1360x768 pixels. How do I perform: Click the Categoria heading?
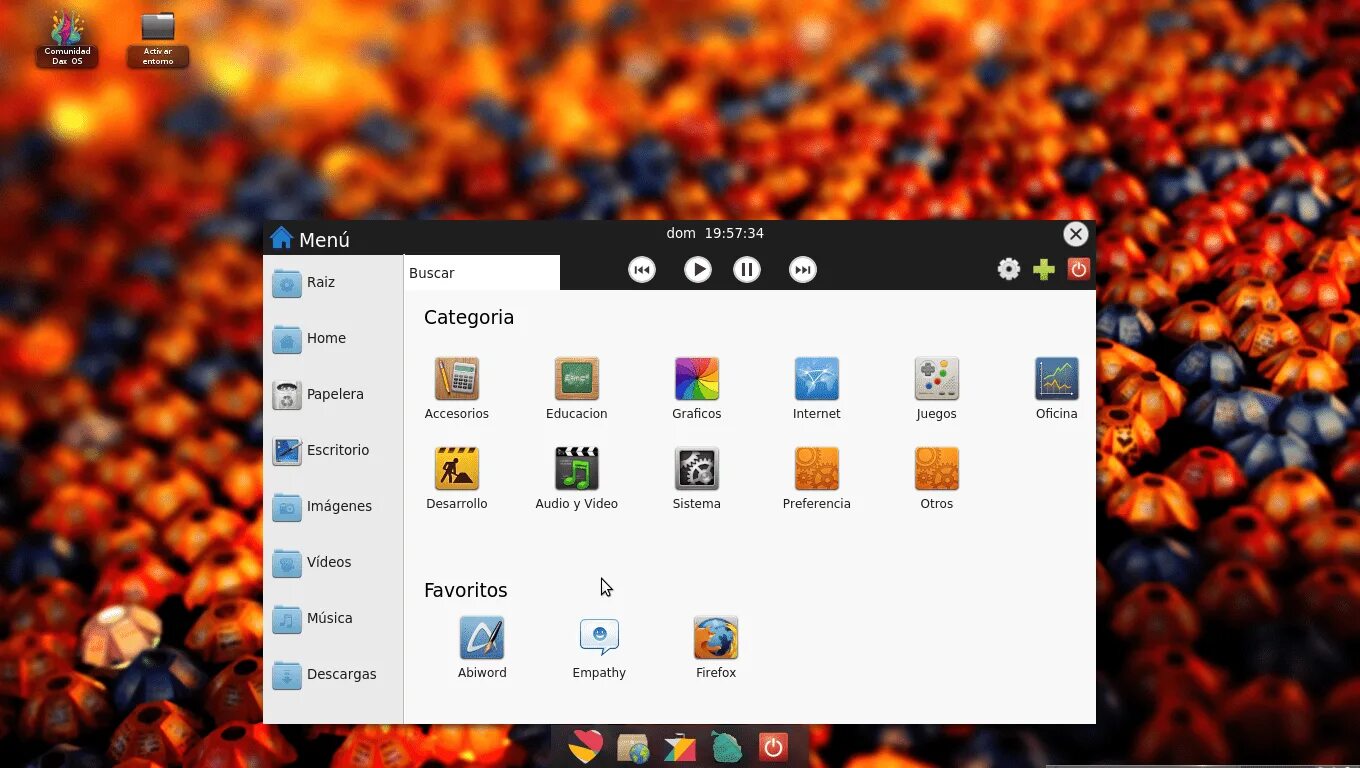tap(469, 317)
